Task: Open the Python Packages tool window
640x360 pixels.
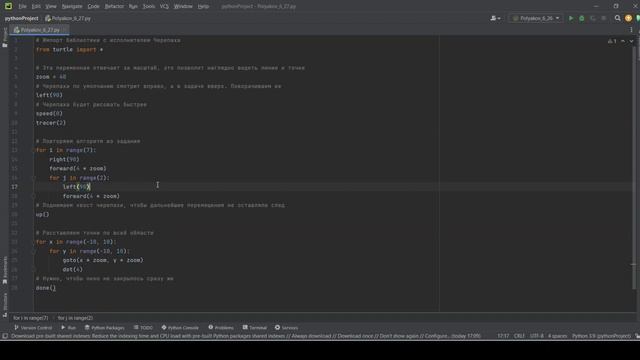Action: coord(104,328)
